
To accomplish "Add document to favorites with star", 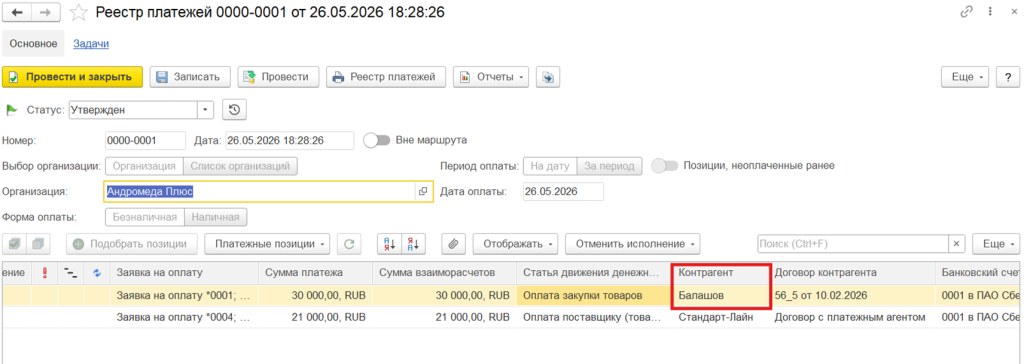I will 78,12.
